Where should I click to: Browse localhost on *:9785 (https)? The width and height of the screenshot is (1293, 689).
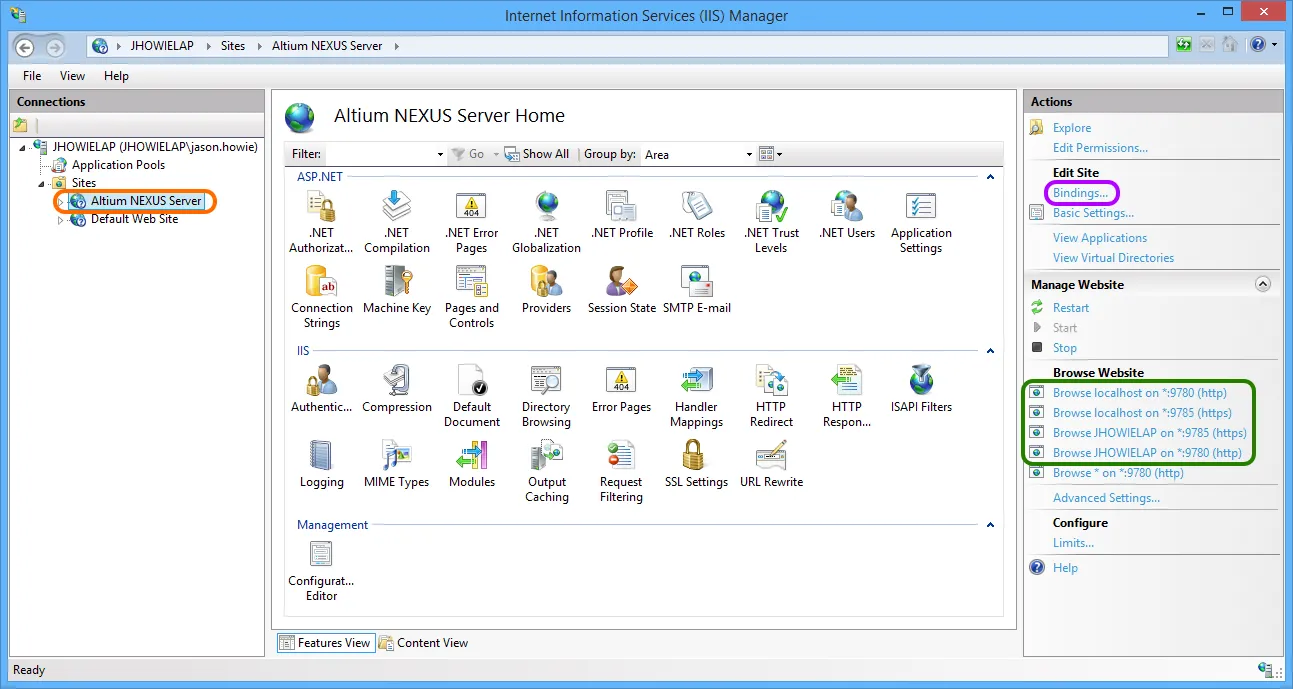1142,413
